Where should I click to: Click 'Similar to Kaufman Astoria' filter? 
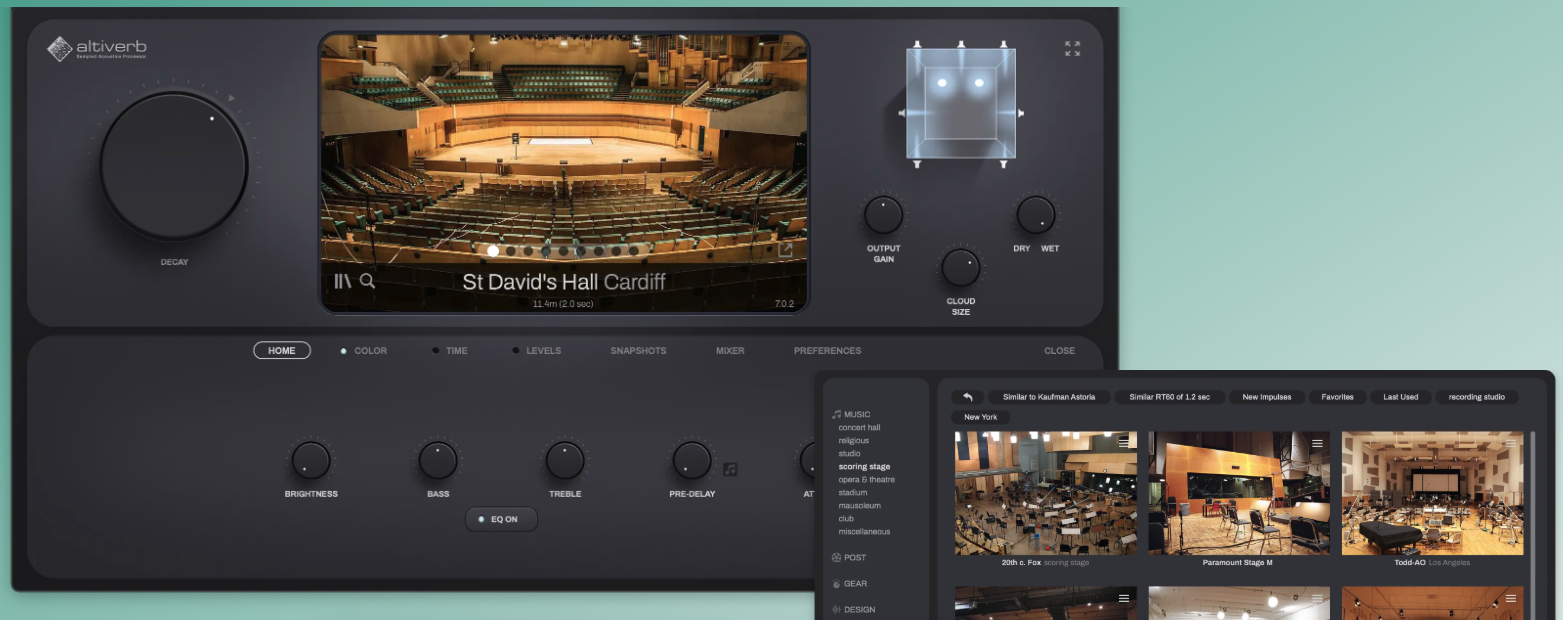point(1049,397)
